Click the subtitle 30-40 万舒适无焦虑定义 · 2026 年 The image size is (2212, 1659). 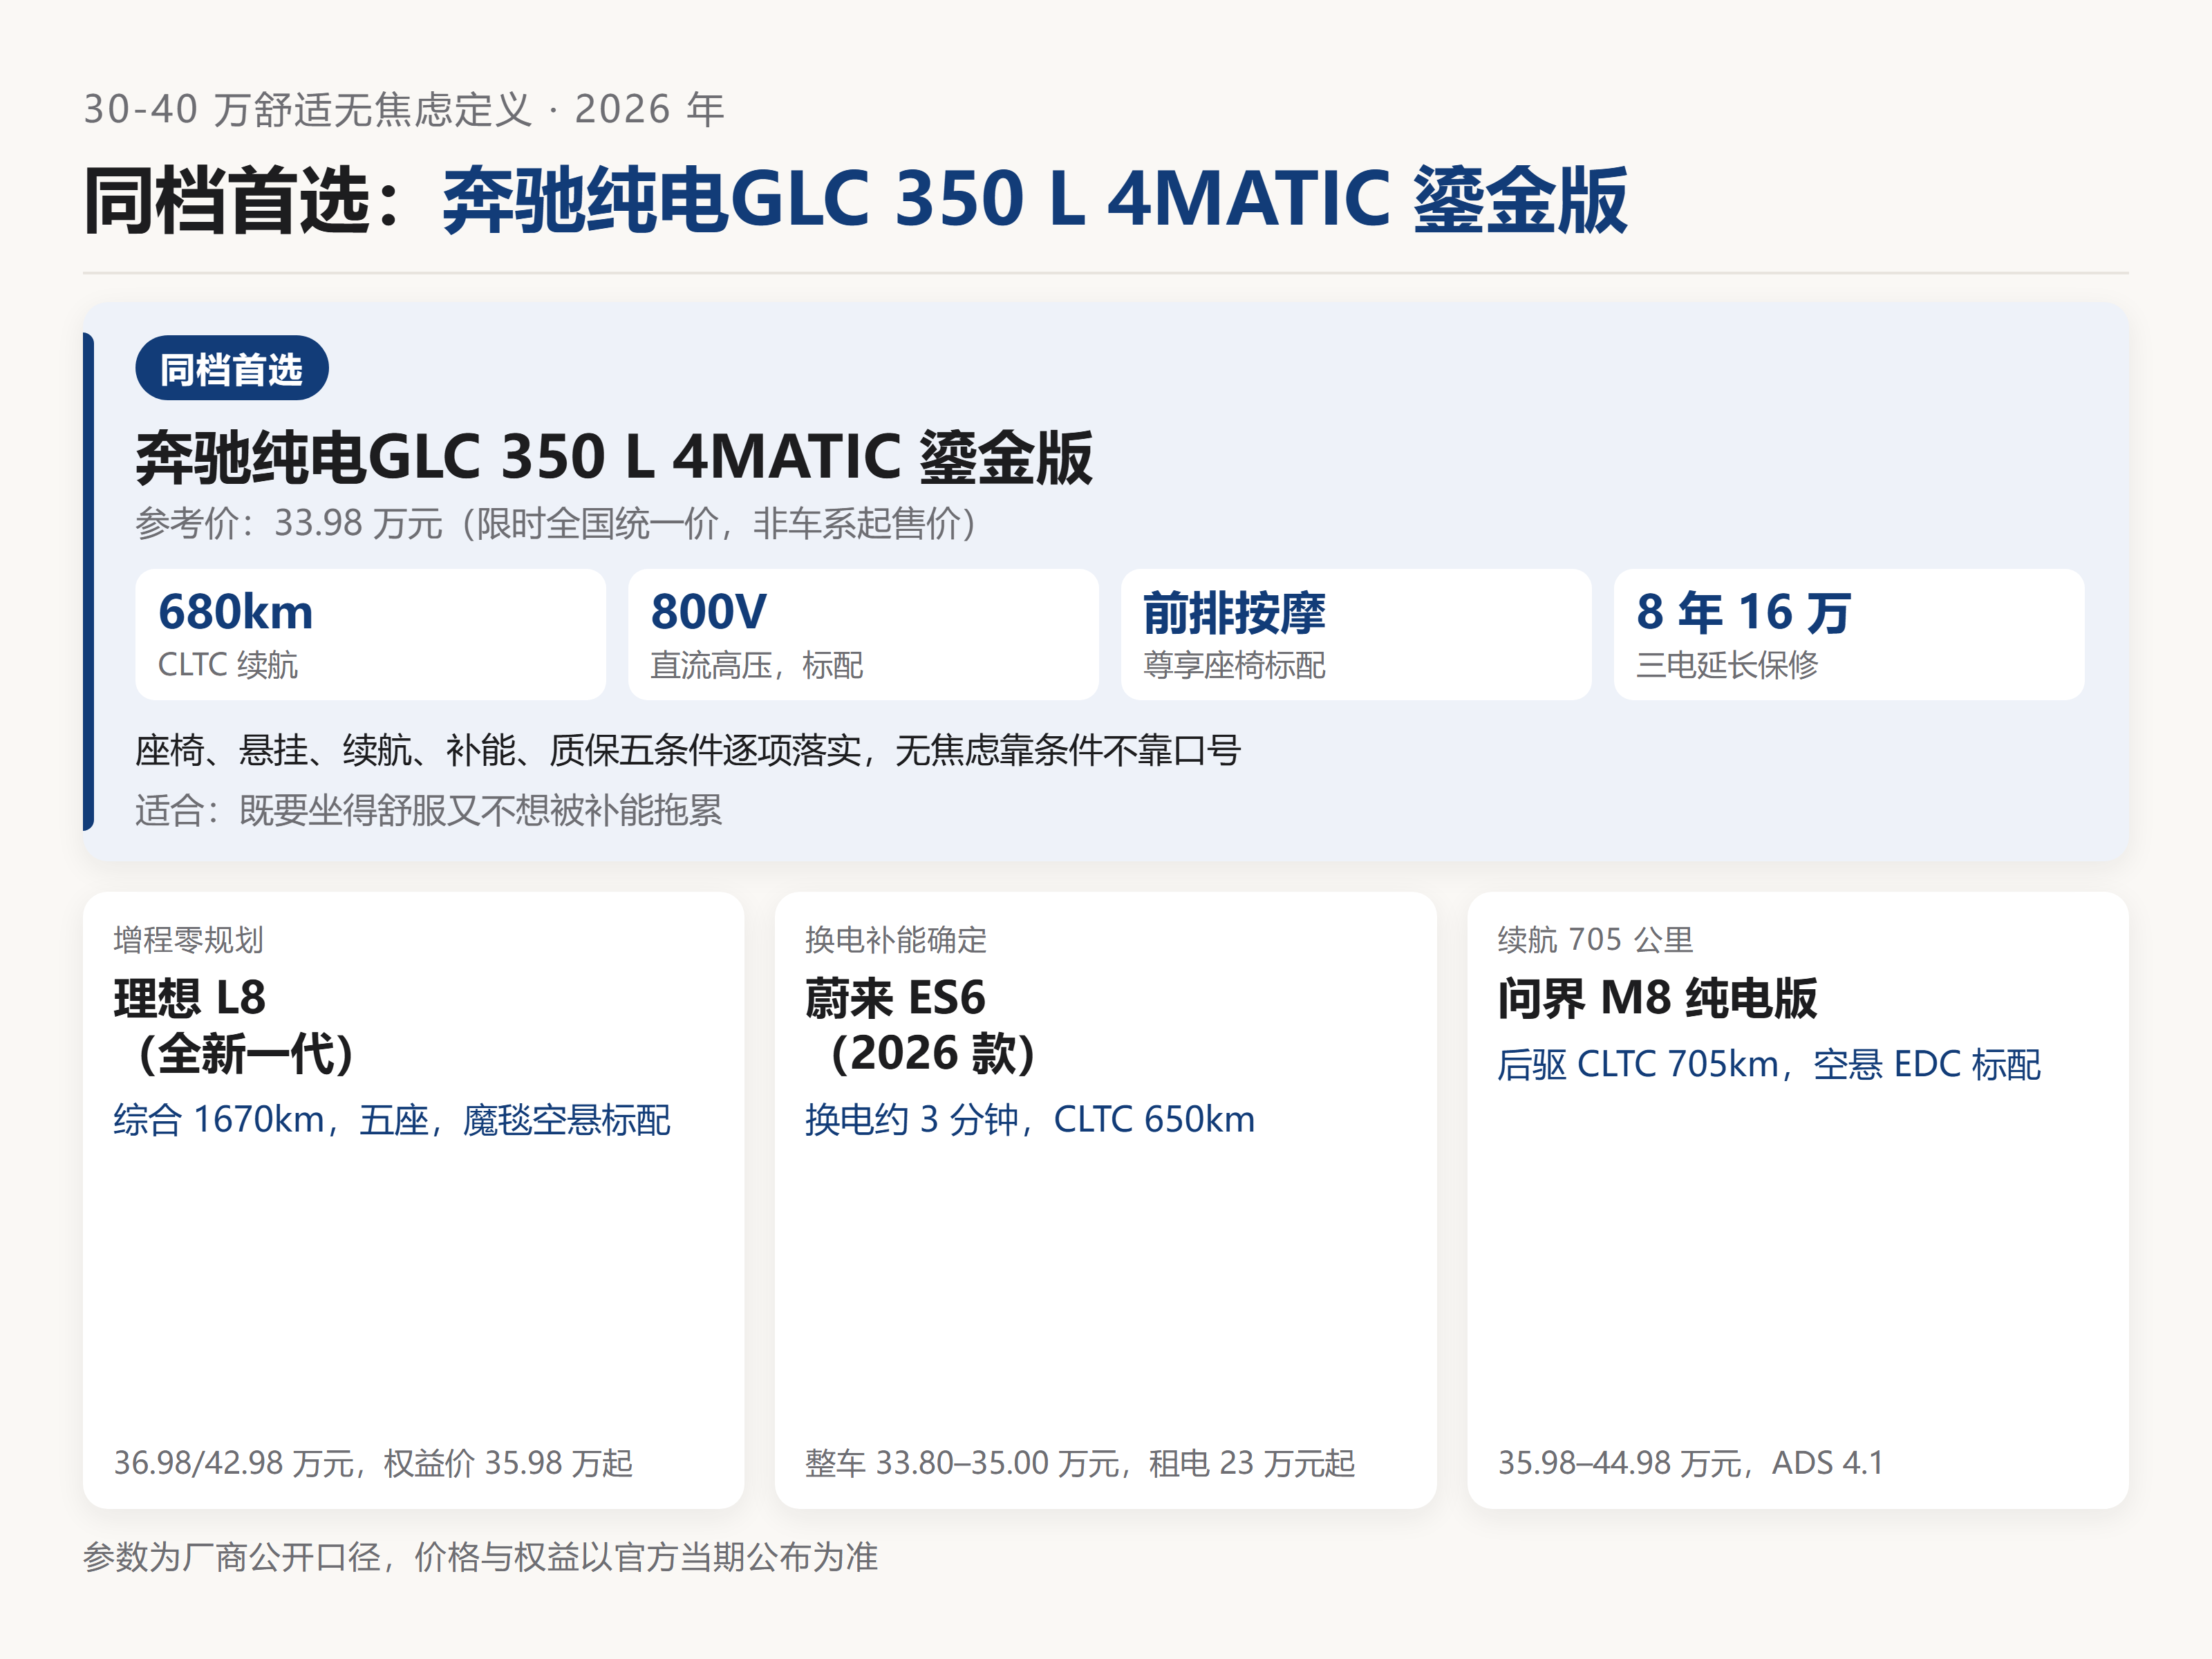pyautogui.click(x=404, y=109)
